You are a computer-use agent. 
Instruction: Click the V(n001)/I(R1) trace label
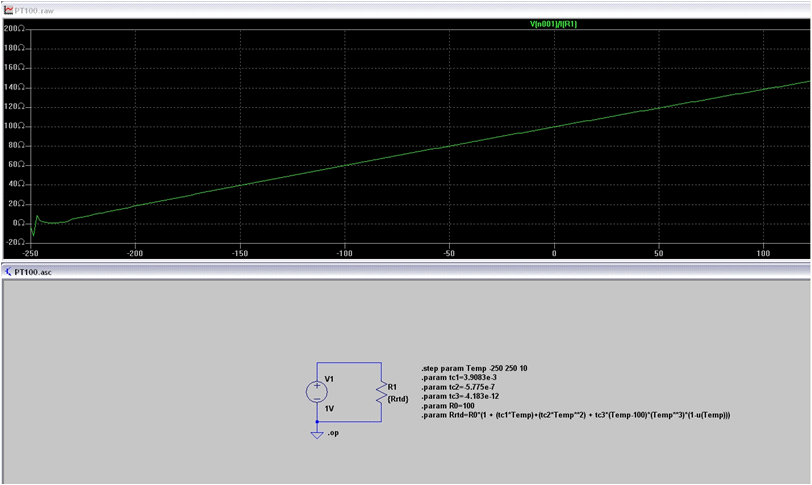[x=553, y=24]
